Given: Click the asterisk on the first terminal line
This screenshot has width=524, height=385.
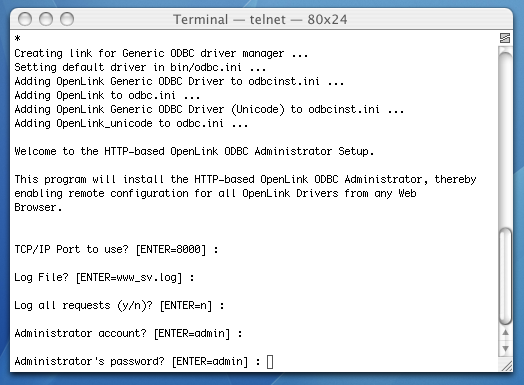Looking at the screenshot, I should 17,38.
